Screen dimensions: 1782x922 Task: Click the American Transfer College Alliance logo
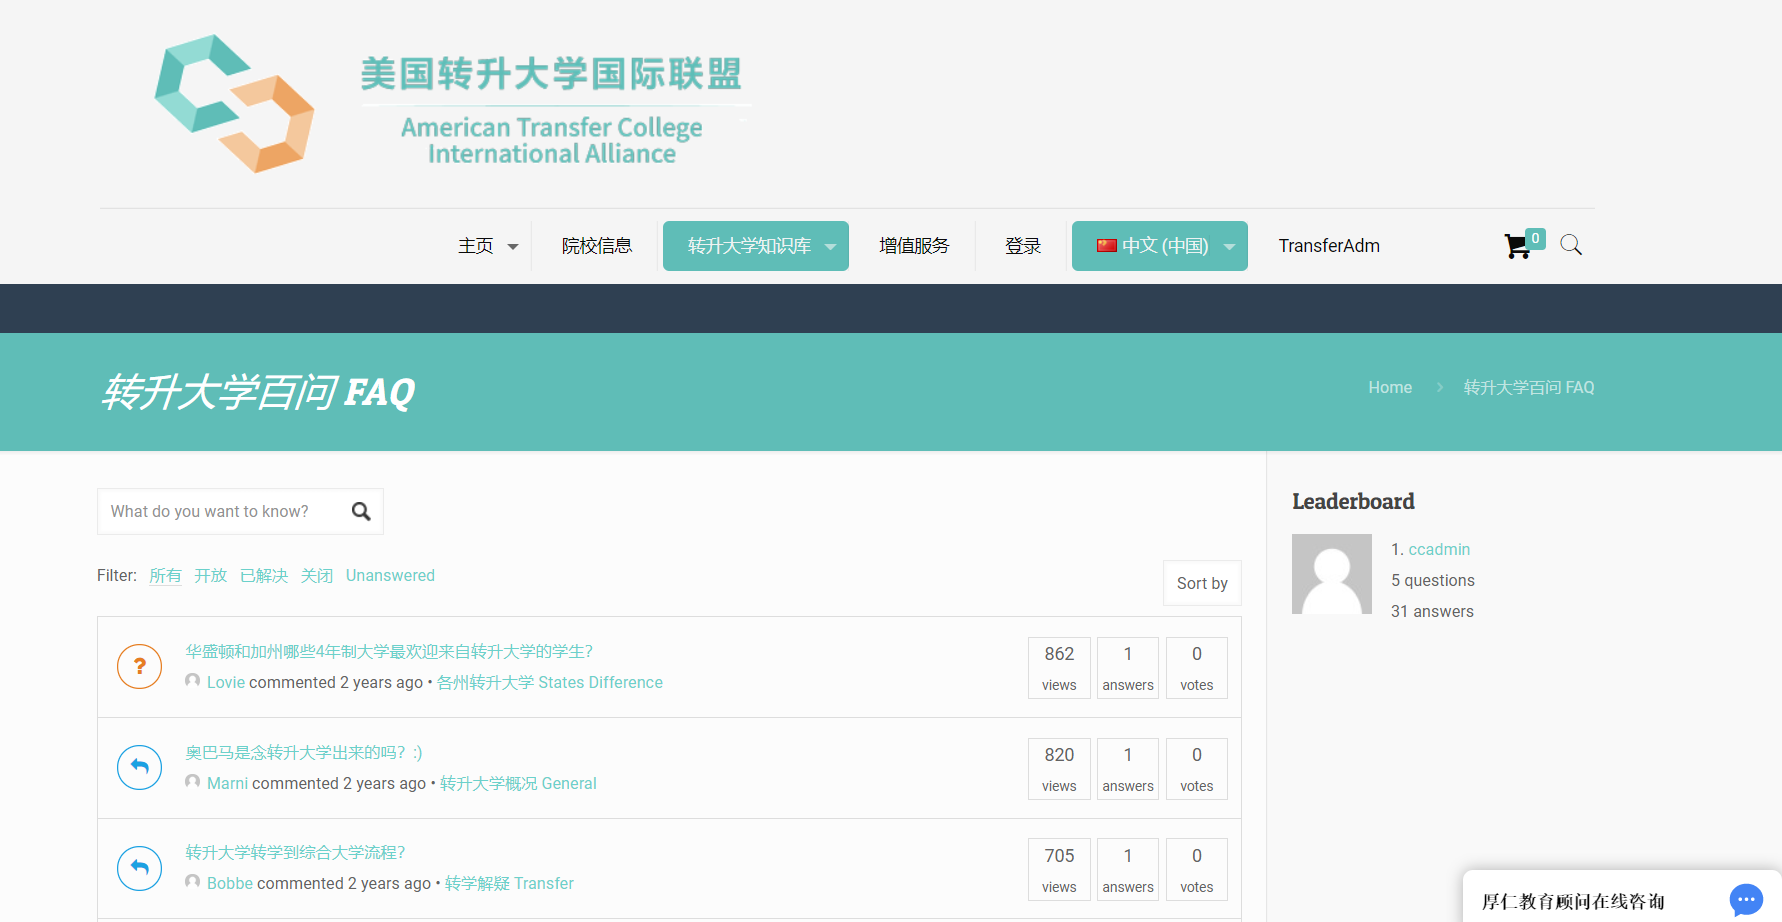click(x=452, y=104)
